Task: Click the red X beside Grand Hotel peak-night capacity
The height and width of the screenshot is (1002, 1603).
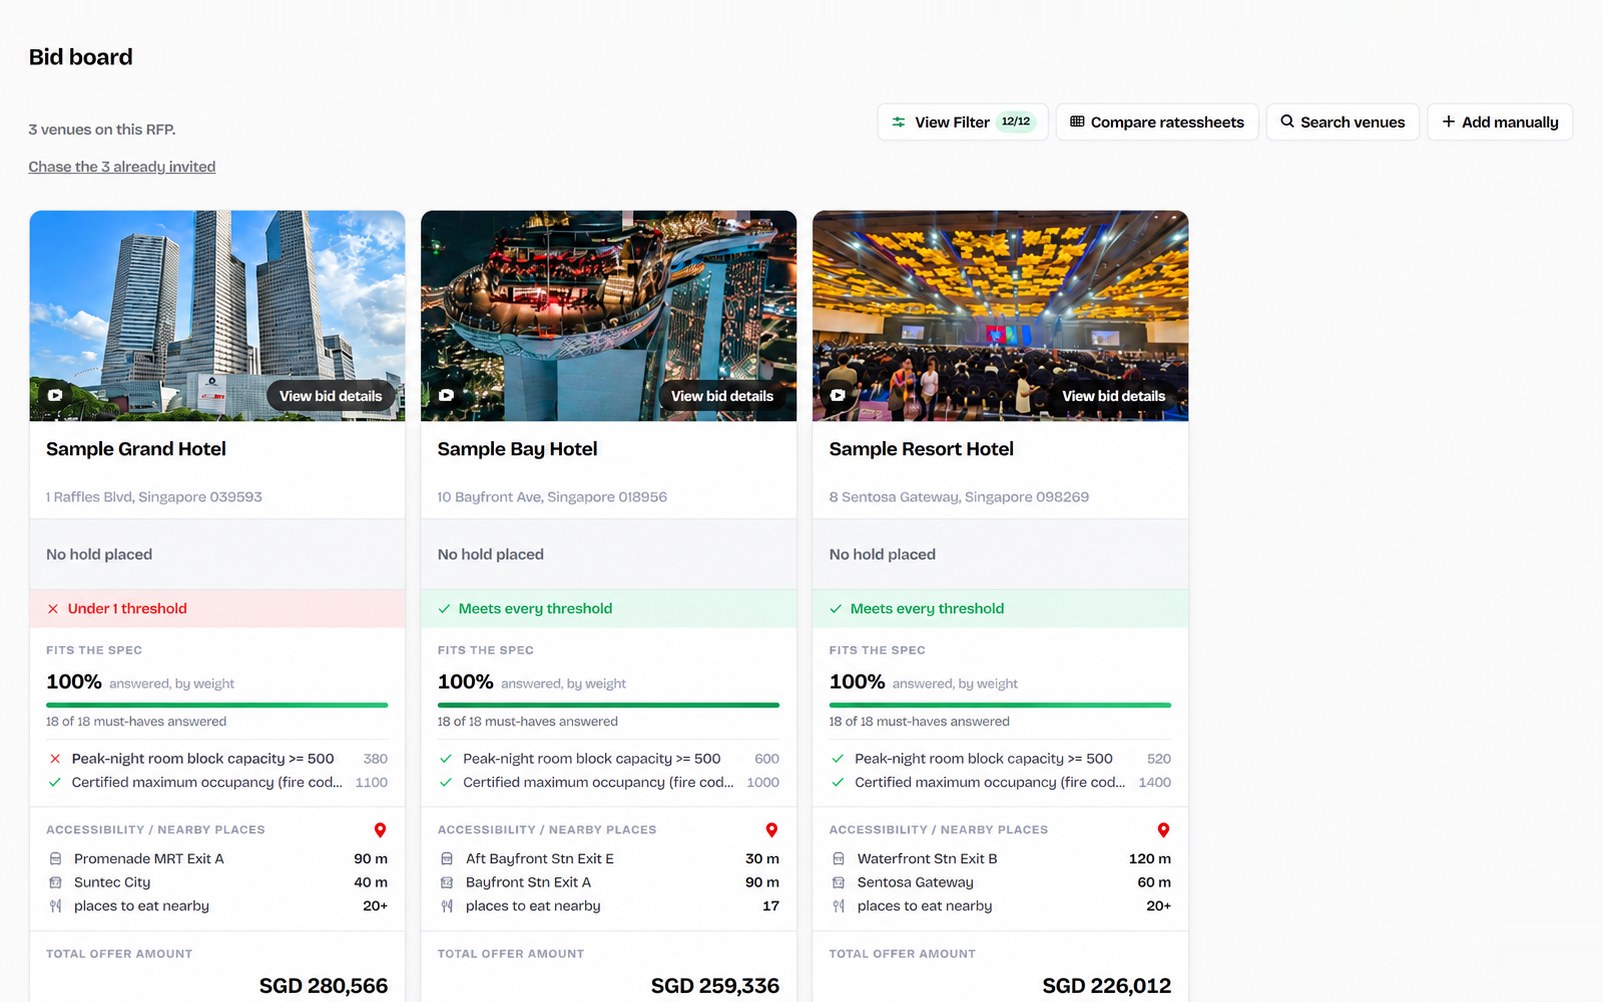Action: [x=55, y=759]
